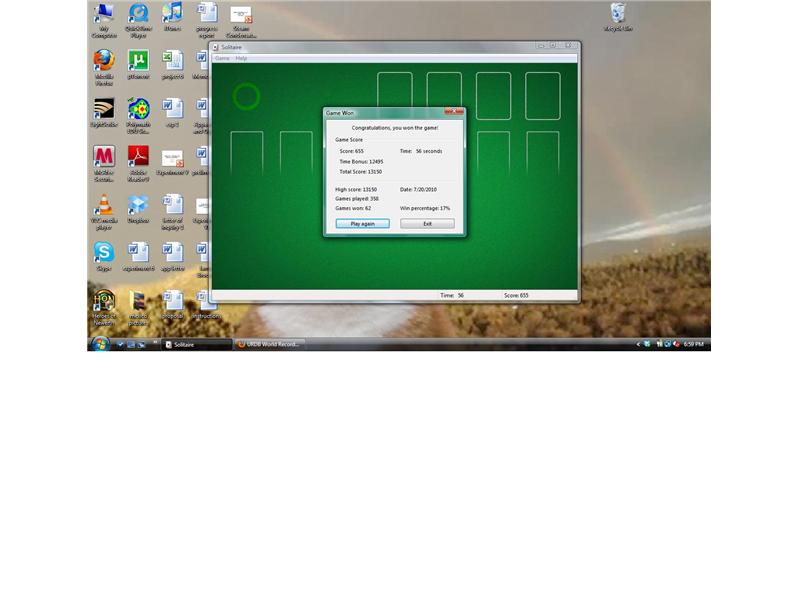Open Recycle Bin on desktop
The height and width of the screenshot is (600, 800).
tap(618, 17)
